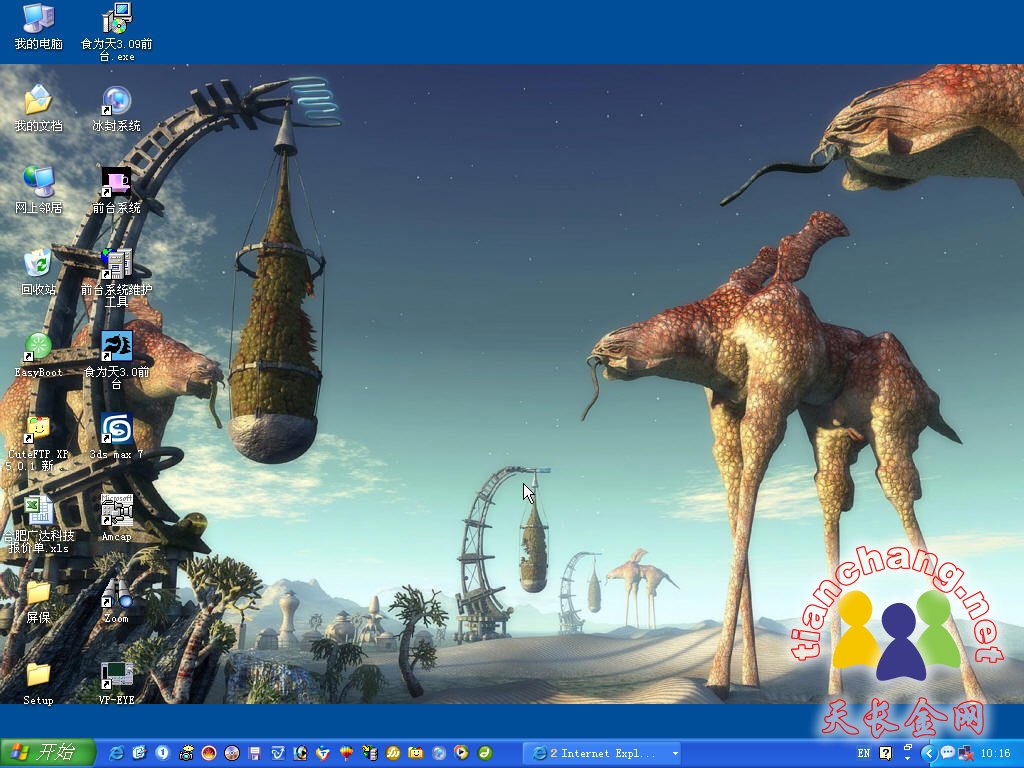Click the hot air balloon quick launch icon

click(x=346, y=753)
